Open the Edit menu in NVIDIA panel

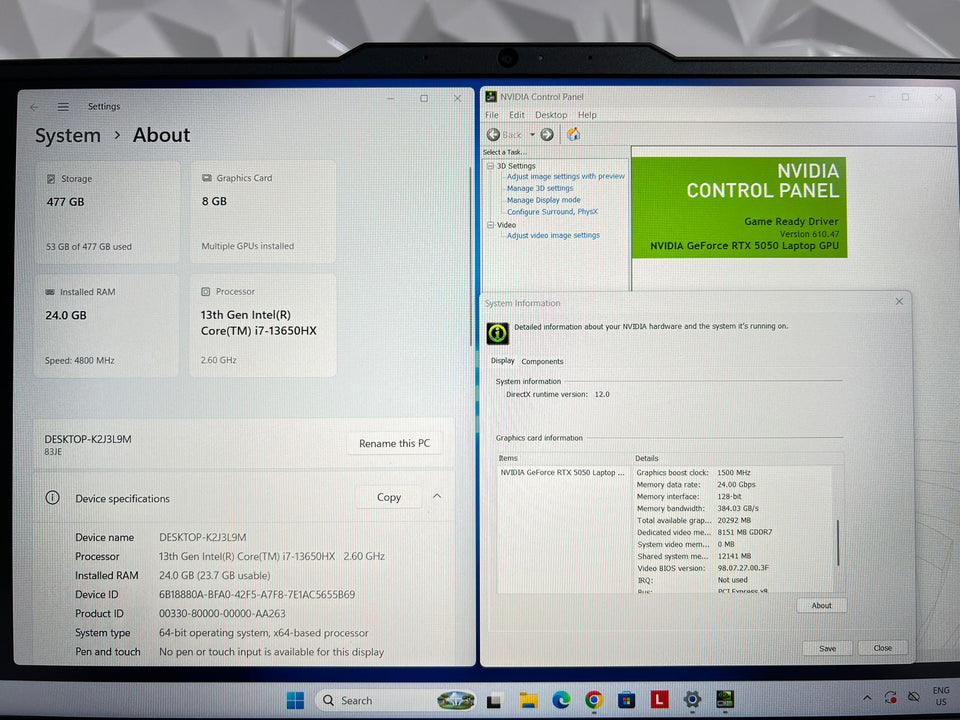(x=517, y=114)
